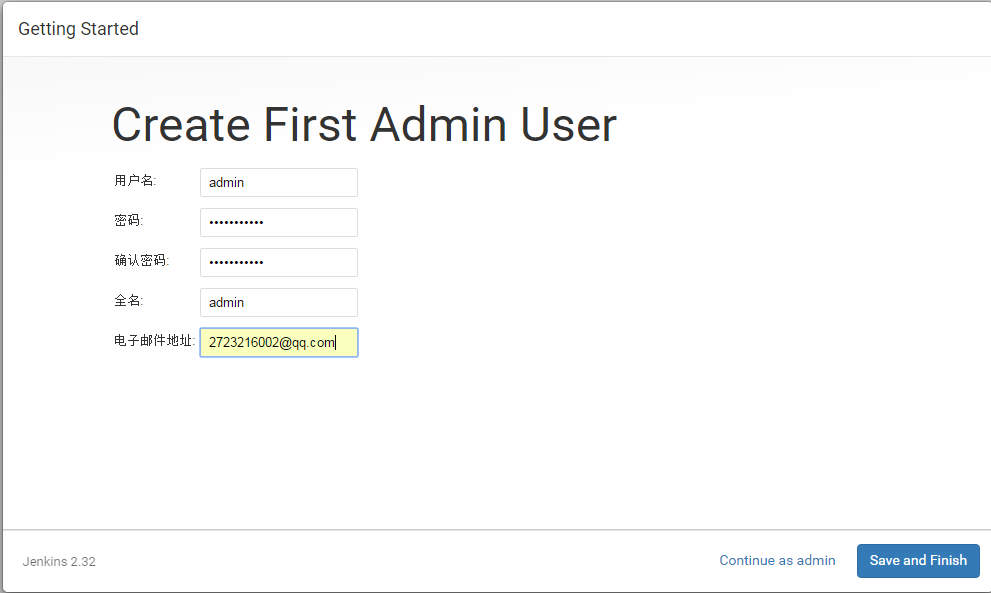Click the 密码 field label

click(x=129, y=221)
